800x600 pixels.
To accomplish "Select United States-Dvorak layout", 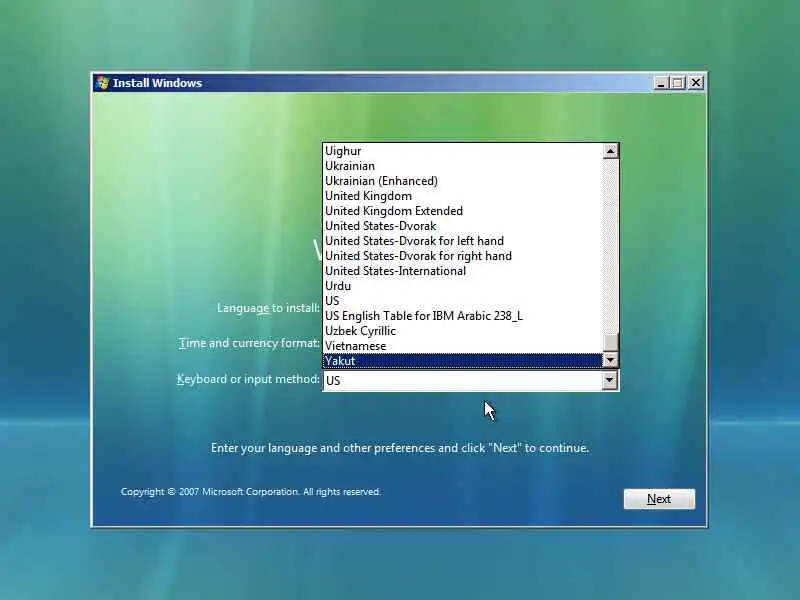I will (462, 226).
